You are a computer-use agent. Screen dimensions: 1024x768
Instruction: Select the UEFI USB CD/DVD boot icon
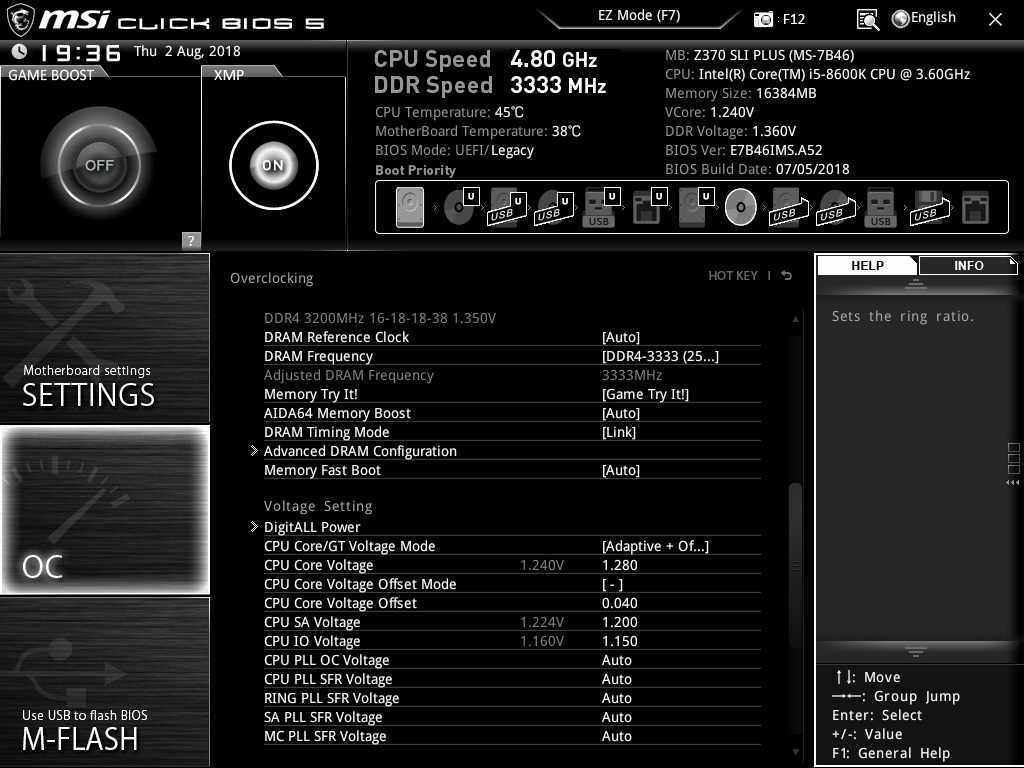[x=554, y=208]
